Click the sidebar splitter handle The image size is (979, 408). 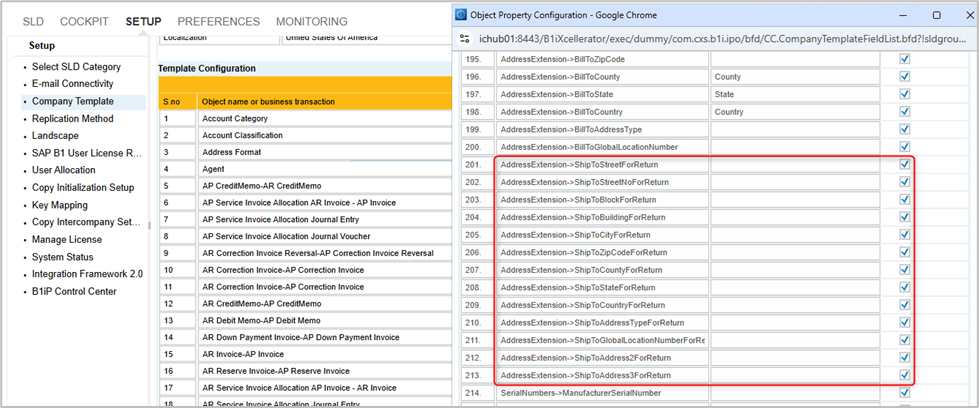click(x=150, y=225)
